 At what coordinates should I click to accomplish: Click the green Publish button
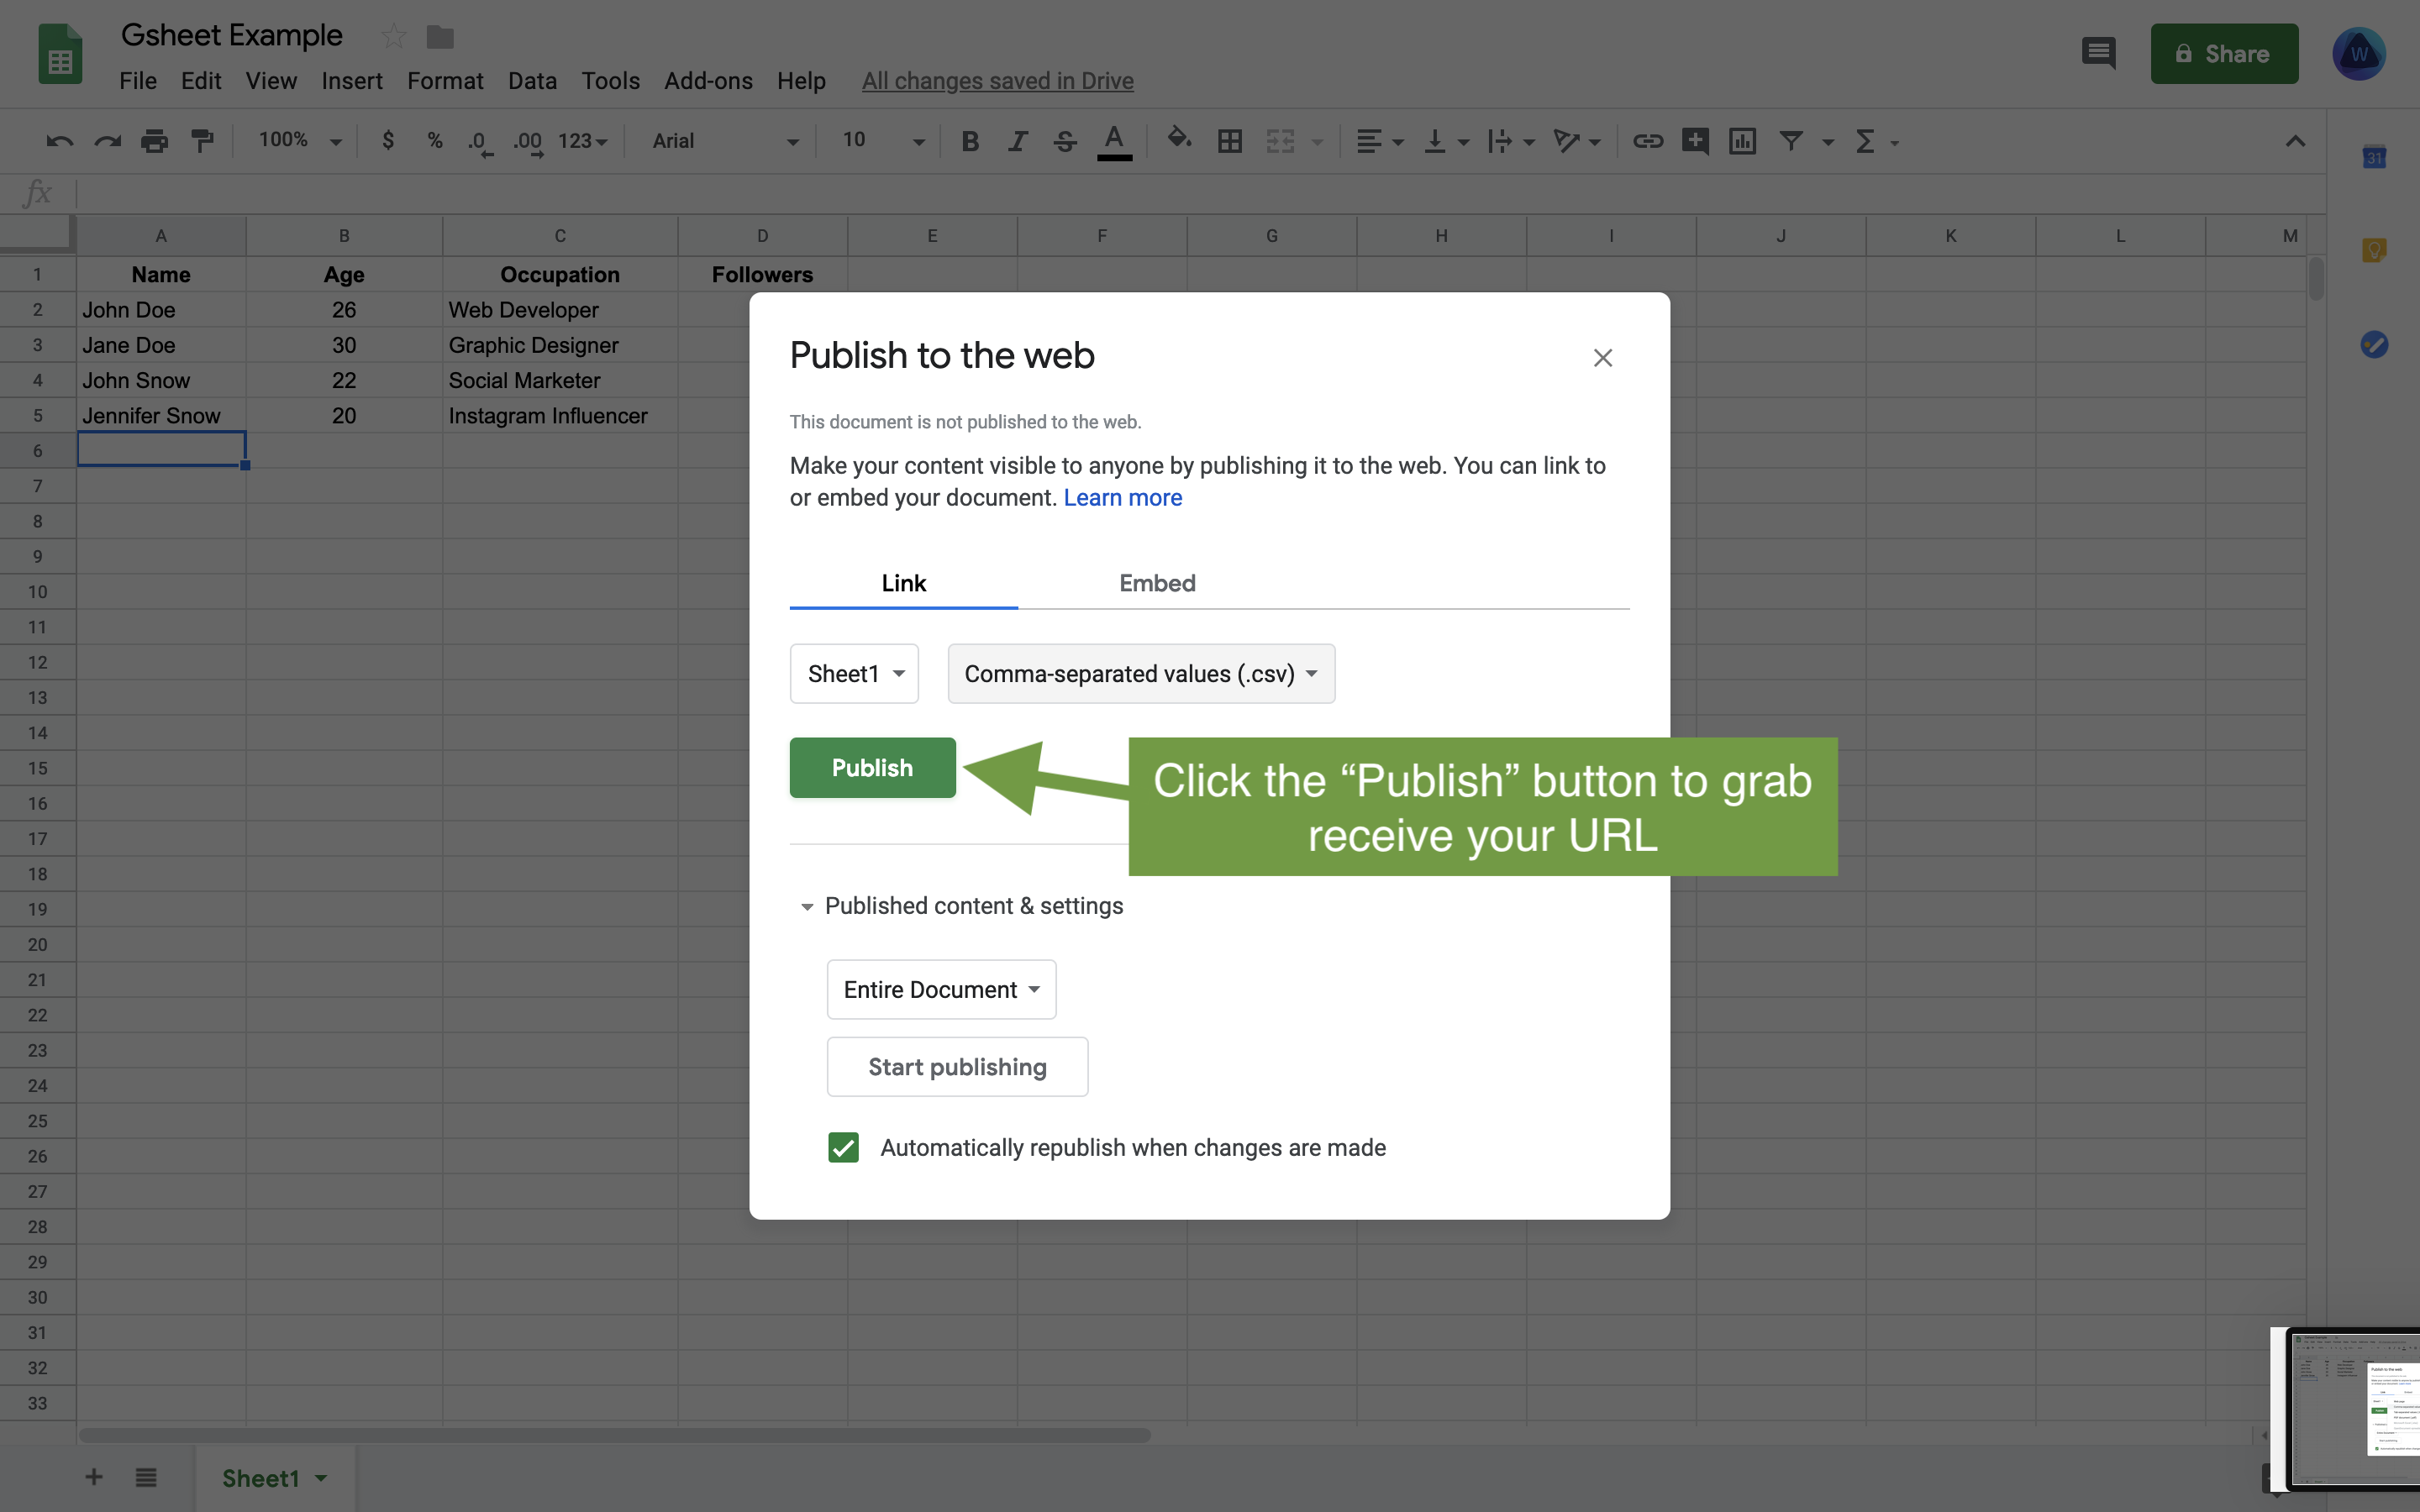tap(872, 768)
